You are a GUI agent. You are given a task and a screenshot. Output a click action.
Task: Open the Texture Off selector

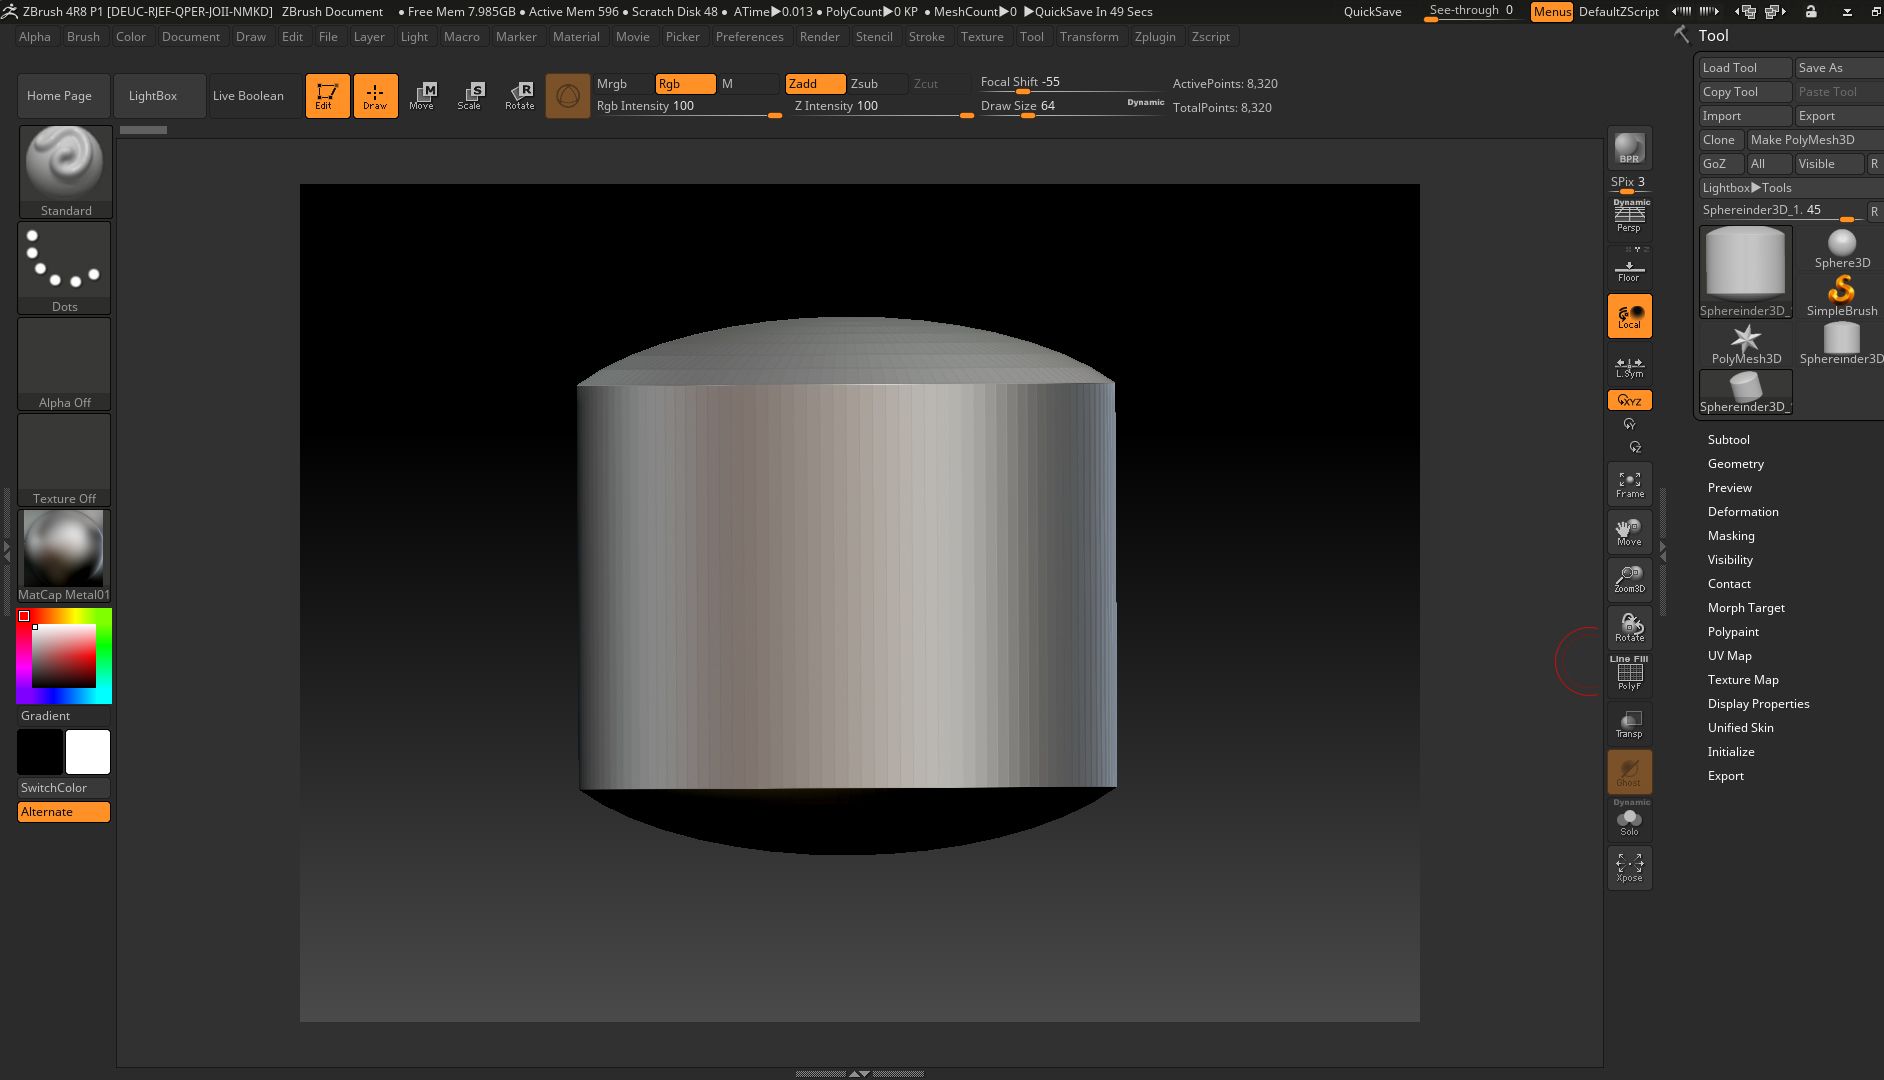click(x=65, y=459)
